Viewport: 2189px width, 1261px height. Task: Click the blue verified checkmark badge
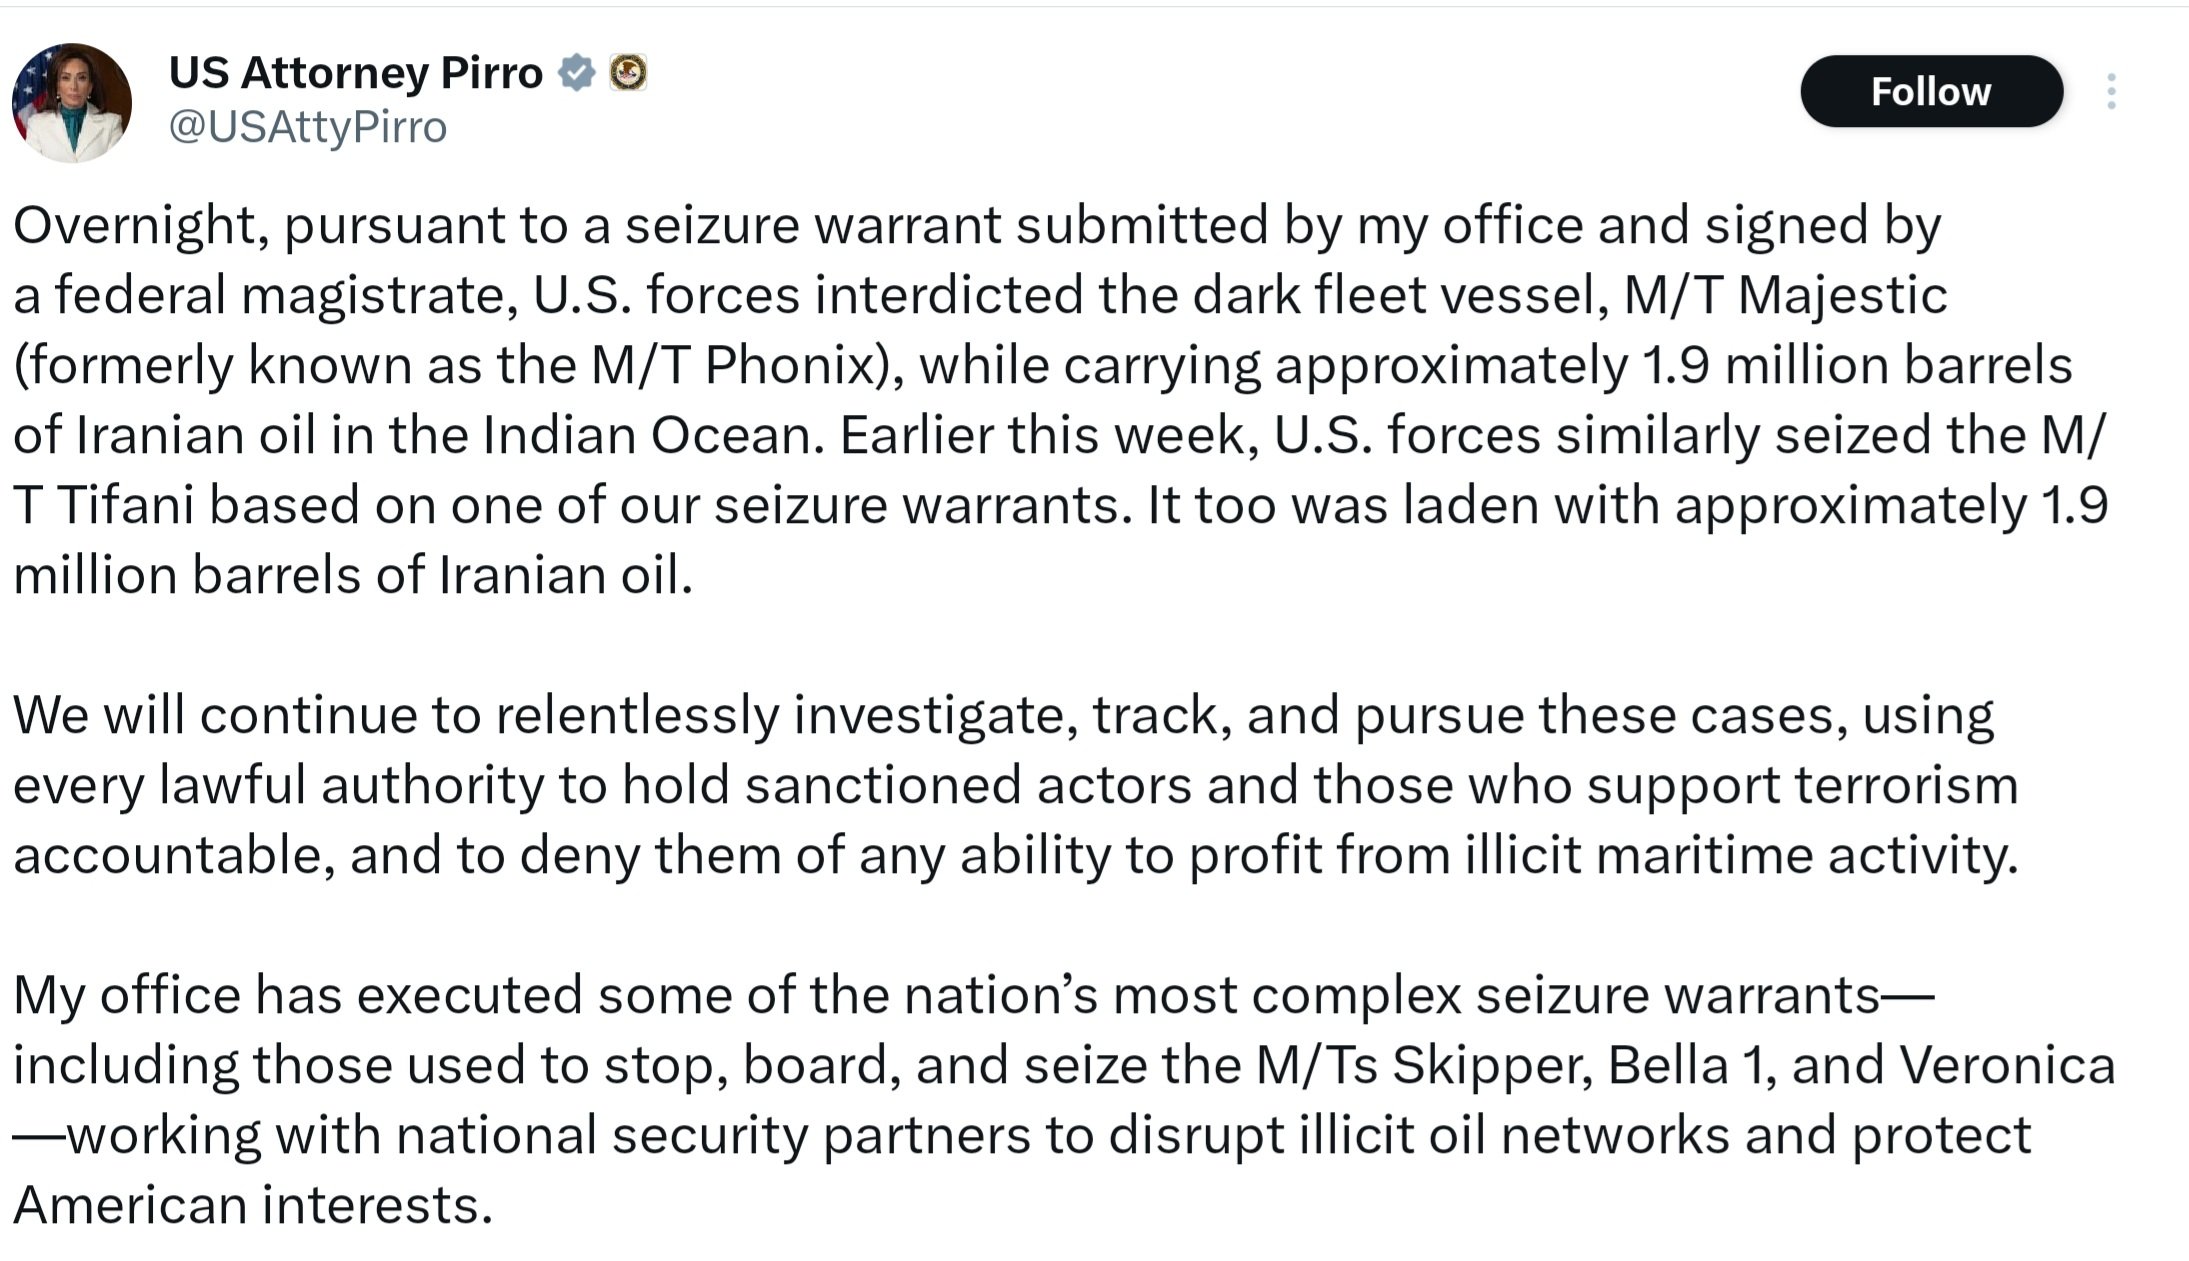576,73
